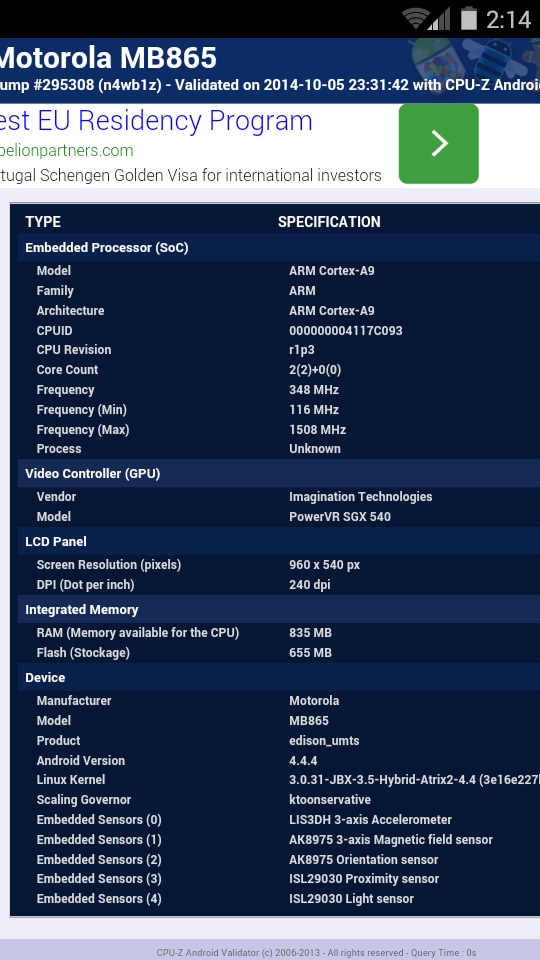Screen dimensions: 540x960
Task: Tap the battery status icon
Action: (469, 18)
